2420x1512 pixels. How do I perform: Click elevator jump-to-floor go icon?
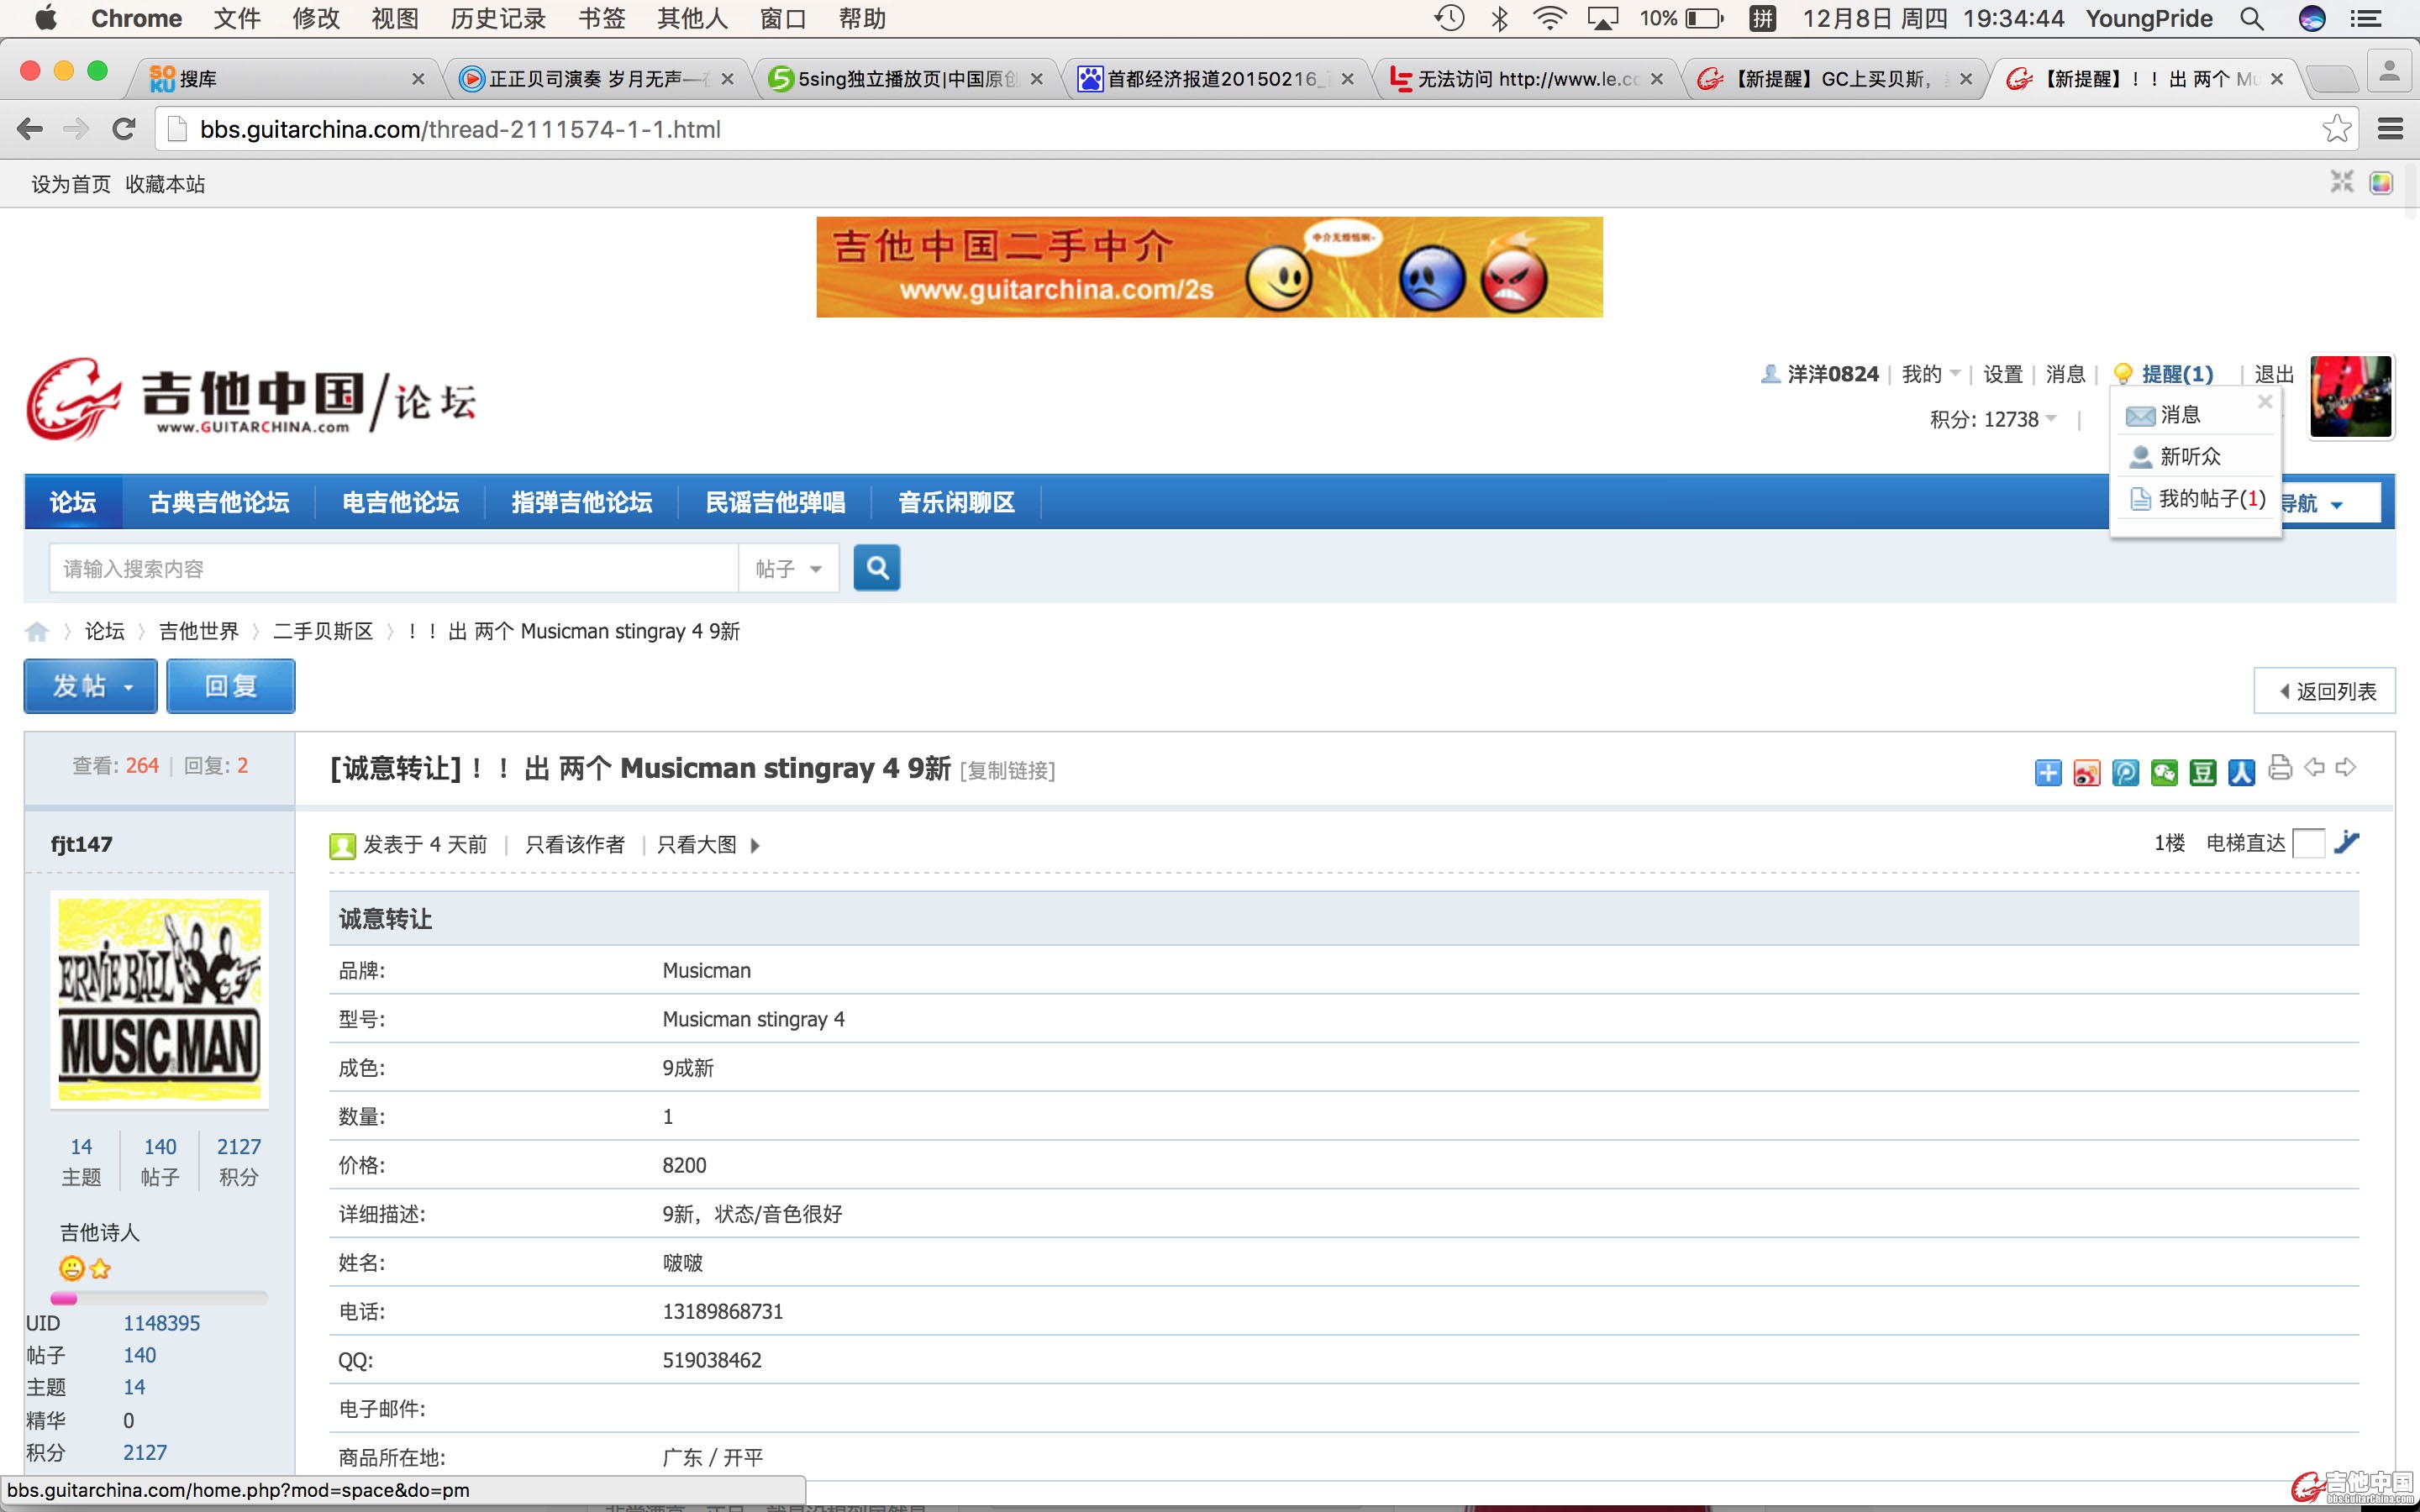2347,843
